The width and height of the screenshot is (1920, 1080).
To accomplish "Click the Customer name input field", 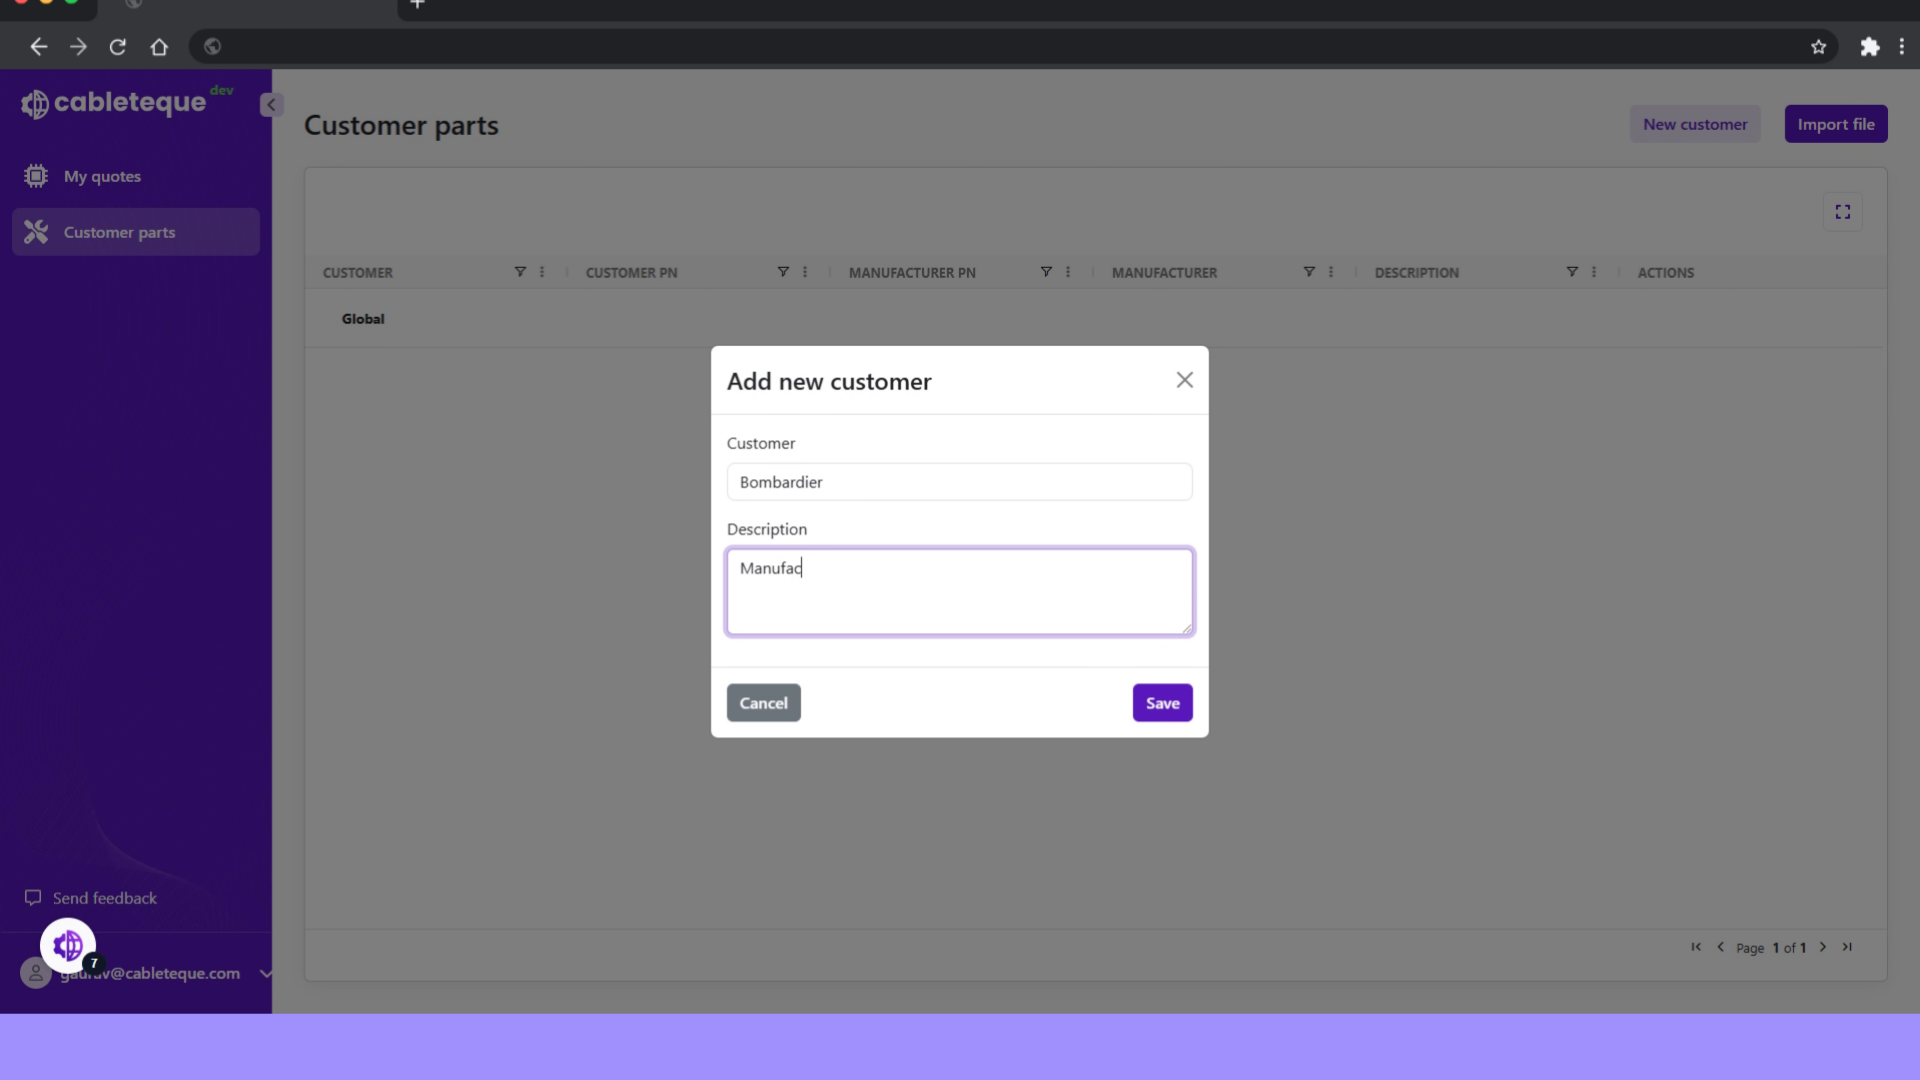I will pos(959,482).
